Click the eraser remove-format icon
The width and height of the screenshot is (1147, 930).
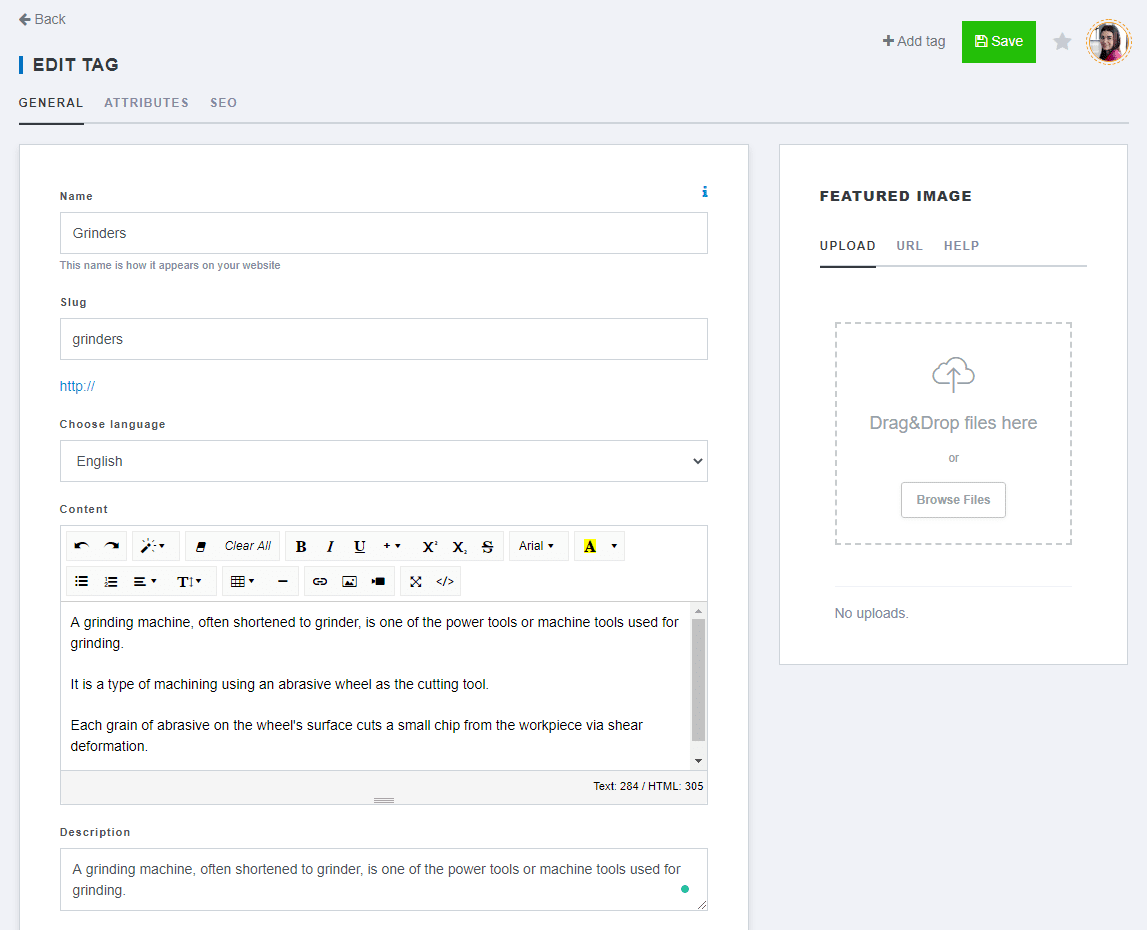click(x=201, y=546)
